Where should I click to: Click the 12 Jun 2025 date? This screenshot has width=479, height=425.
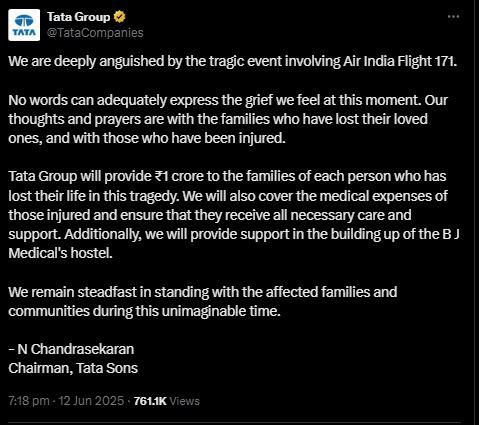click(91, 401)
